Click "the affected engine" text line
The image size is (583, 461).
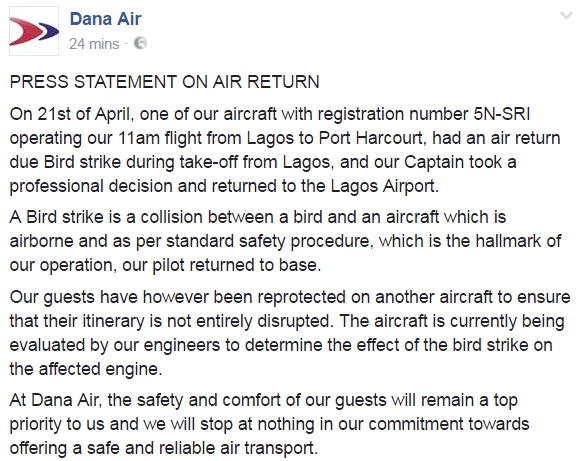86,369
